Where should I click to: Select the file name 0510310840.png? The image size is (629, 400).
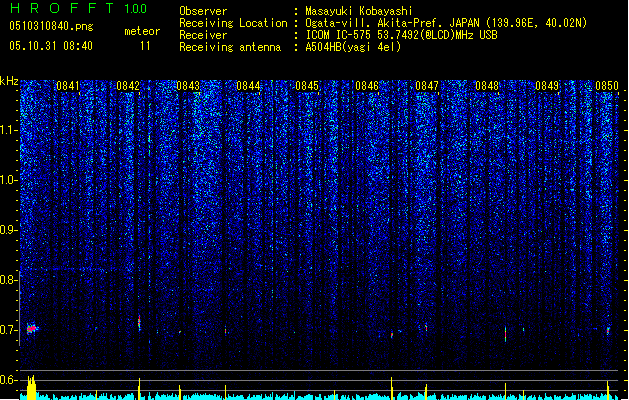(x=51, y=26)
